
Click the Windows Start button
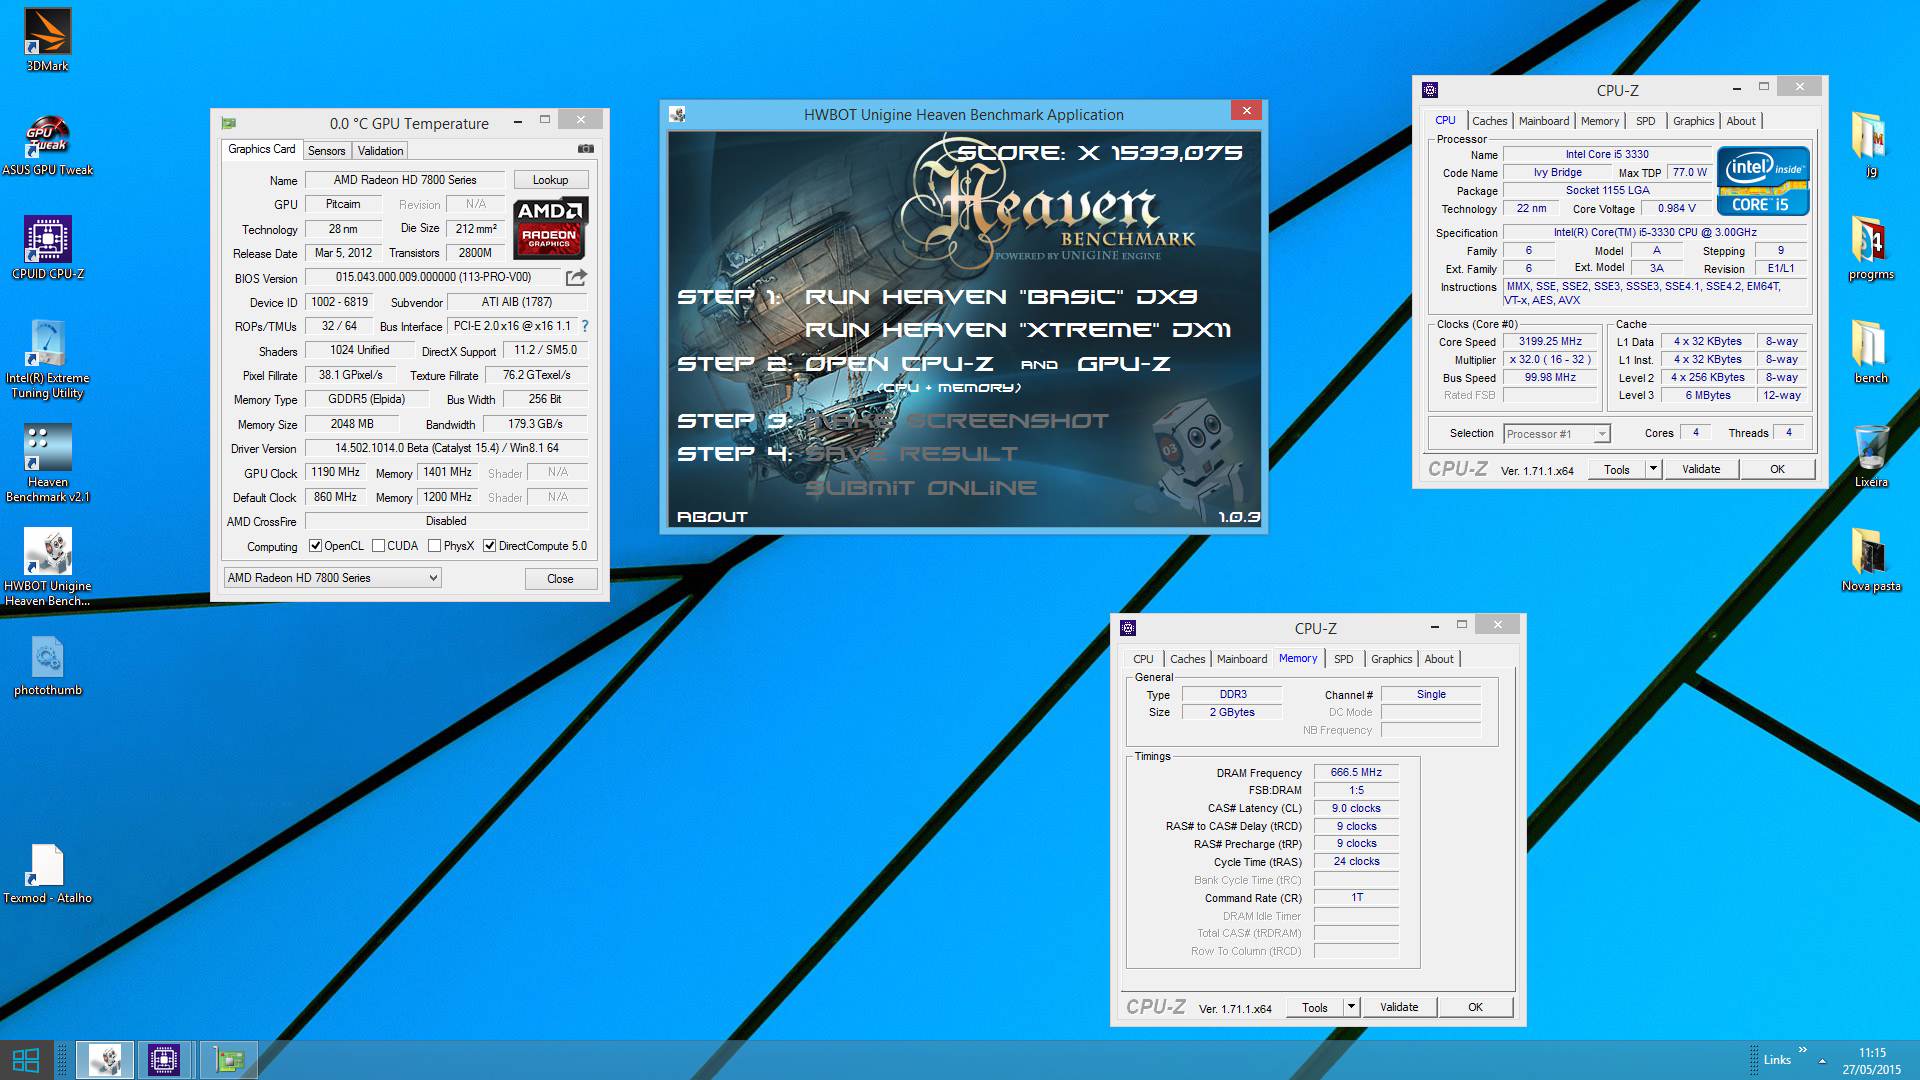(x=26, y=1060)
